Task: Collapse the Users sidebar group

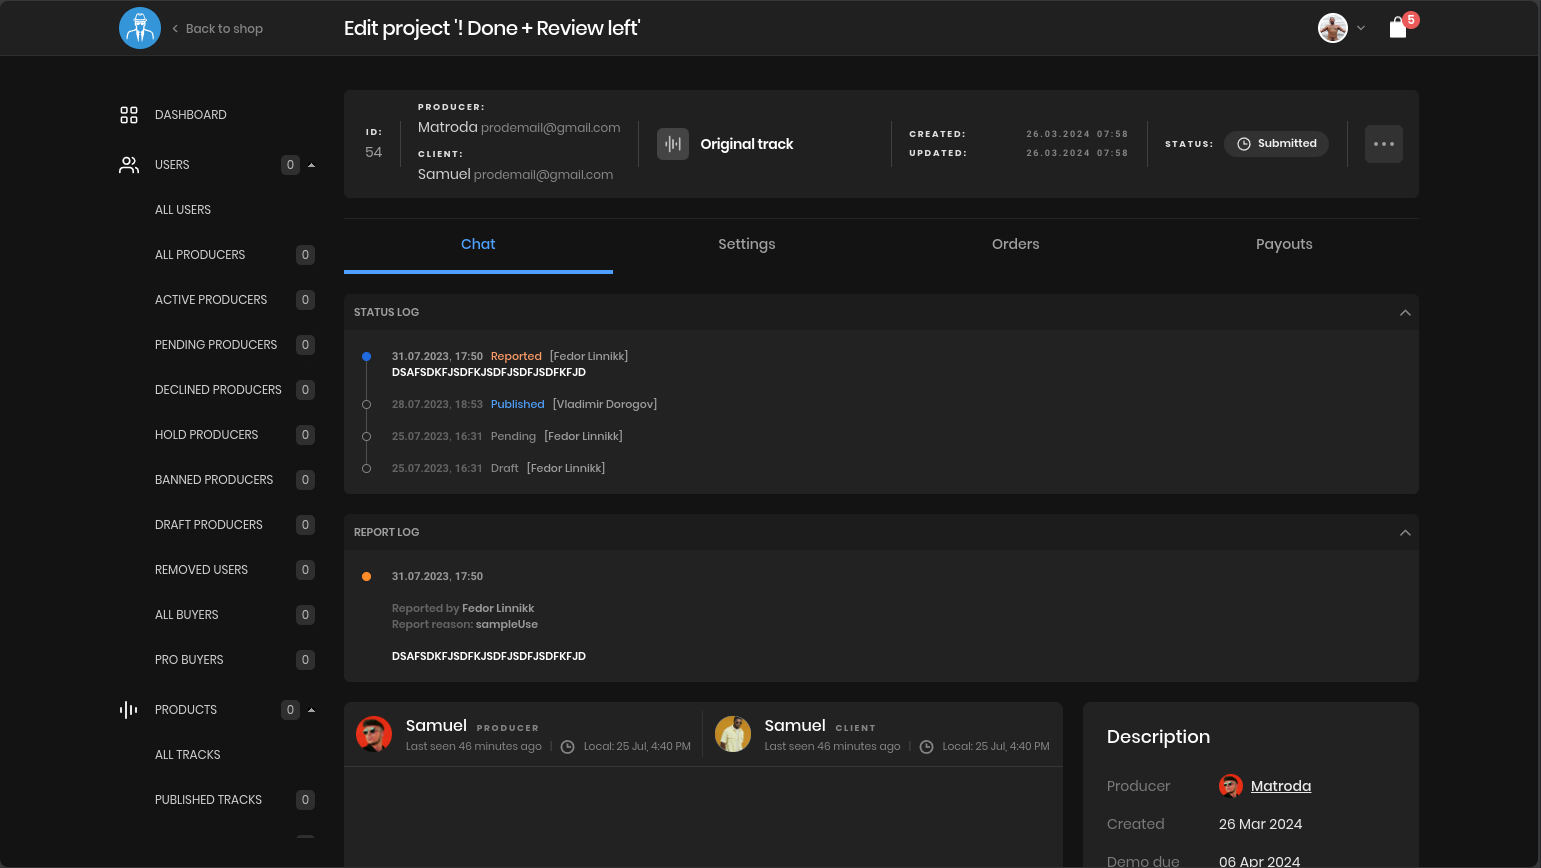Action: (x=311, y=165)
